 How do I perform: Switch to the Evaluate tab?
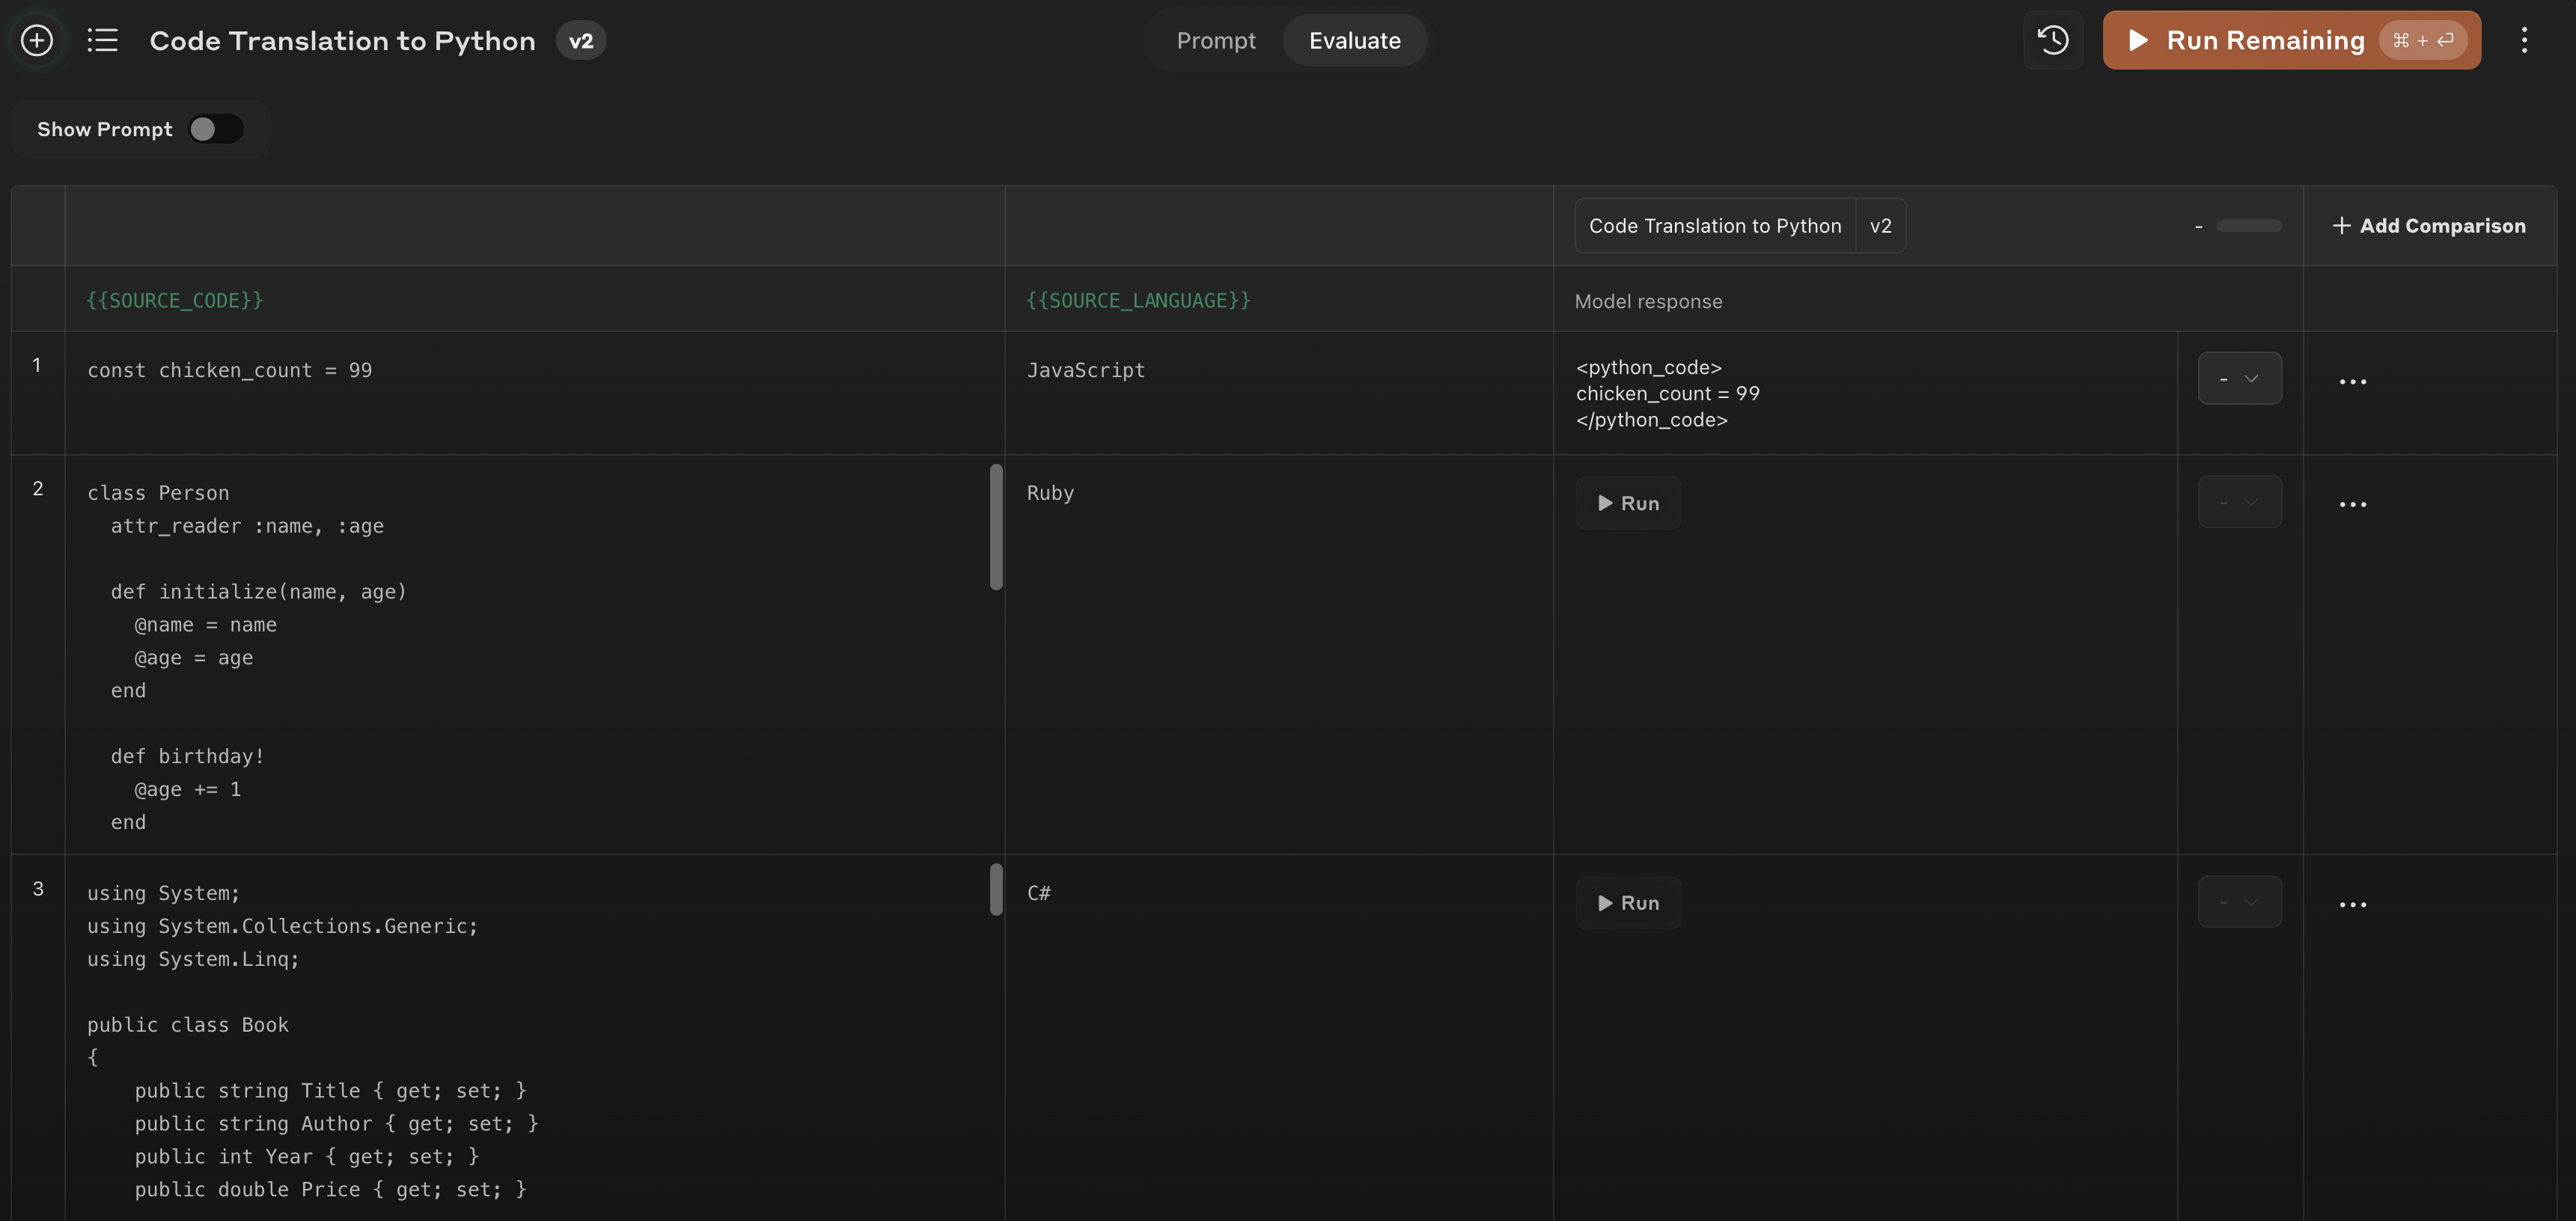pyautogui.click(x=1354, y=40)
